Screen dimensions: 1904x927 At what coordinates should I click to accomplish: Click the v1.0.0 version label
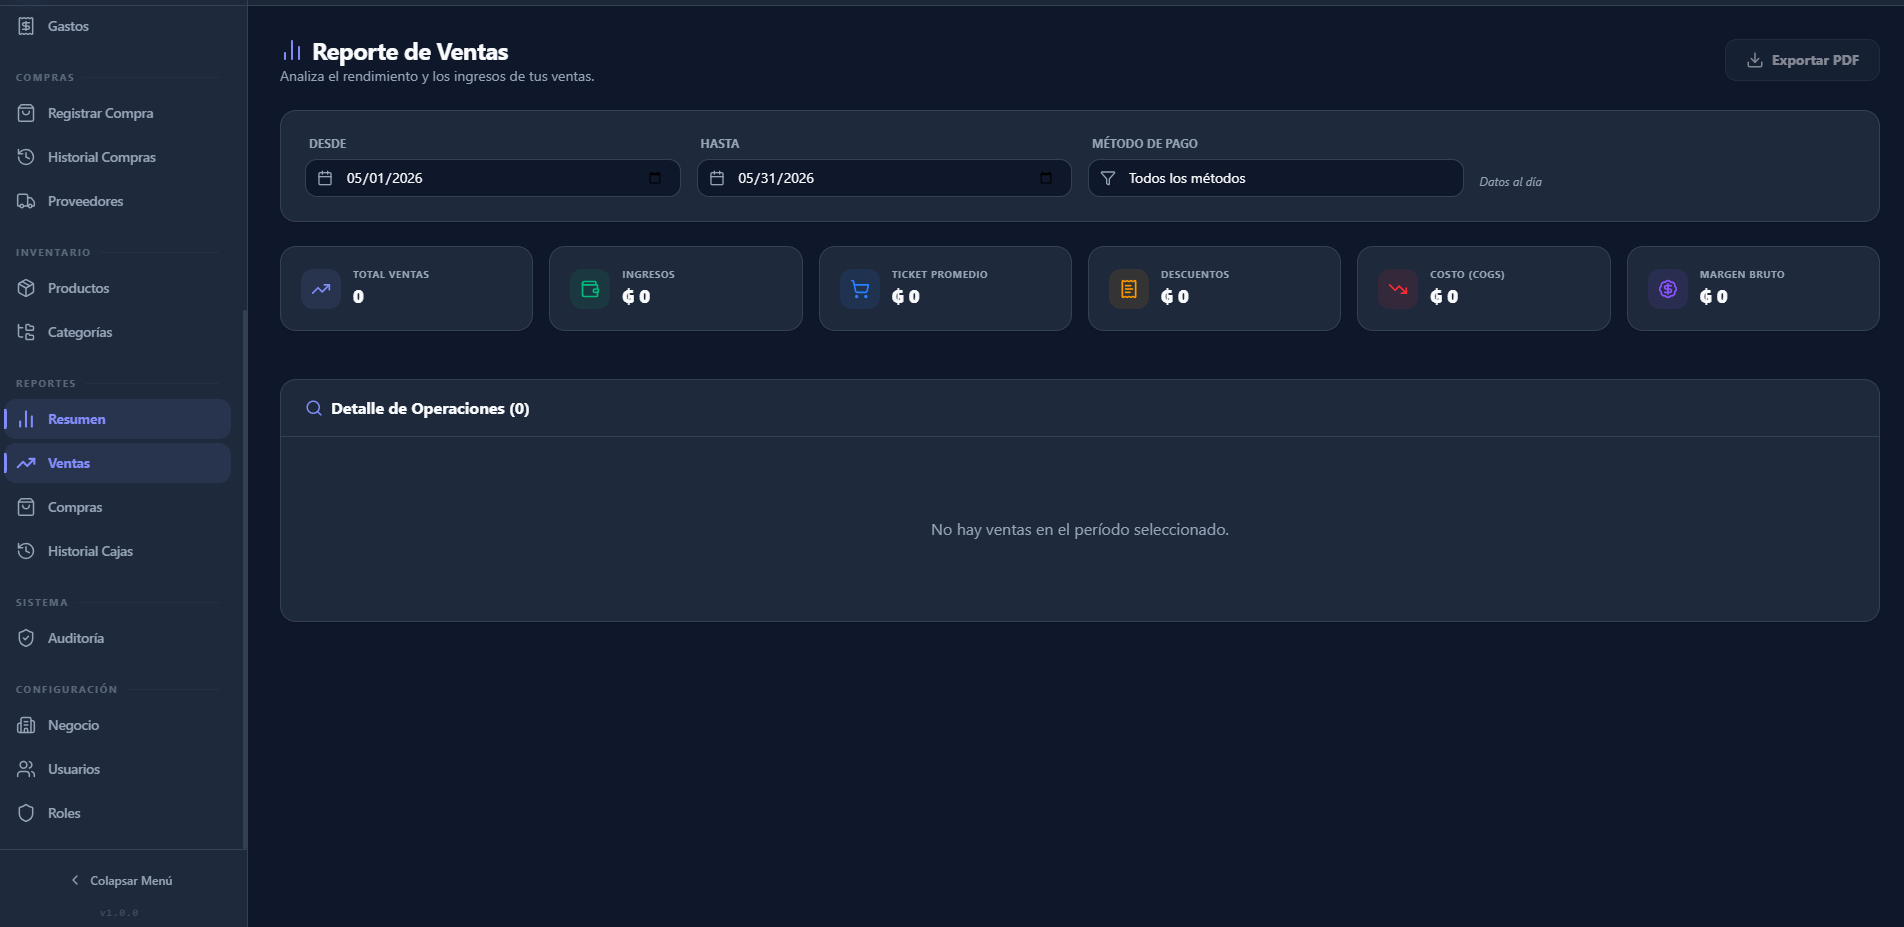click(119, 913)
